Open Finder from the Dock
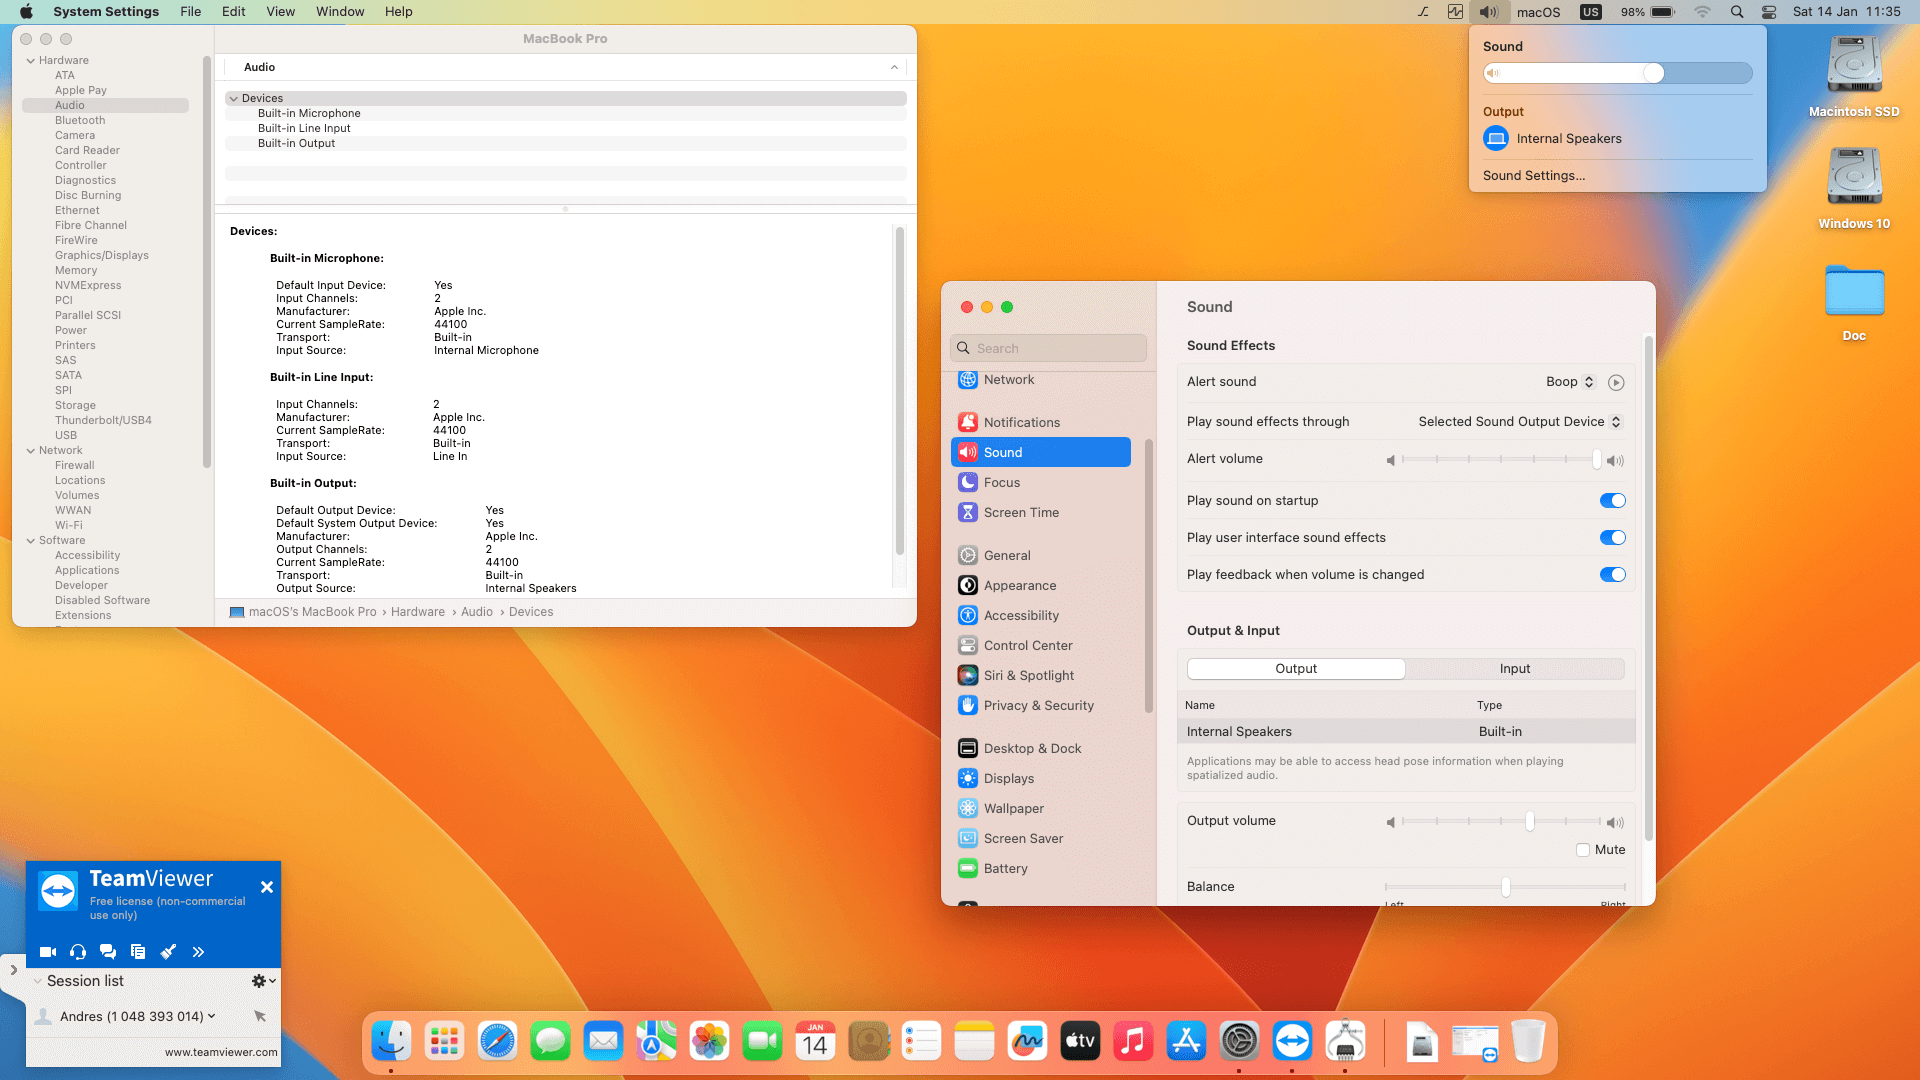The image size is (1920, 1080). coord(391,1041)
